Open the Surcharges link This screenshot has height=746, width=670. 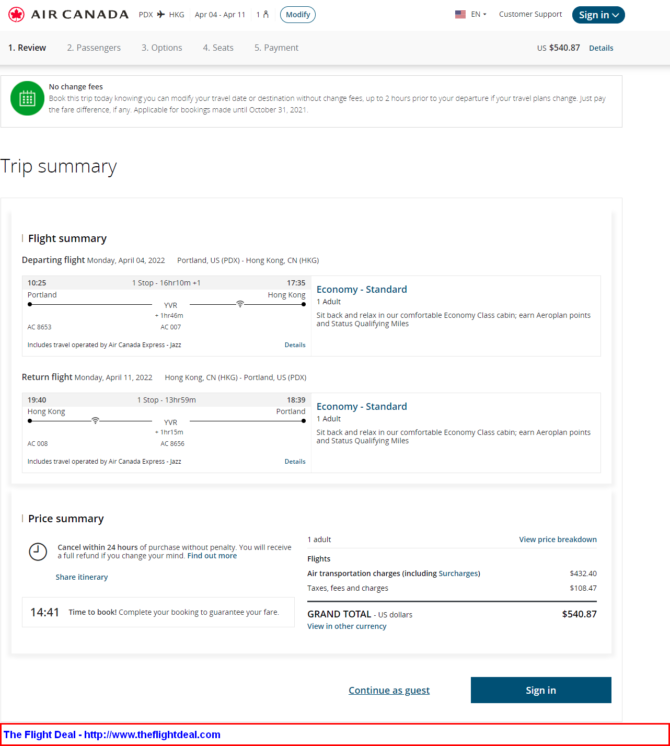click(459, 573)
